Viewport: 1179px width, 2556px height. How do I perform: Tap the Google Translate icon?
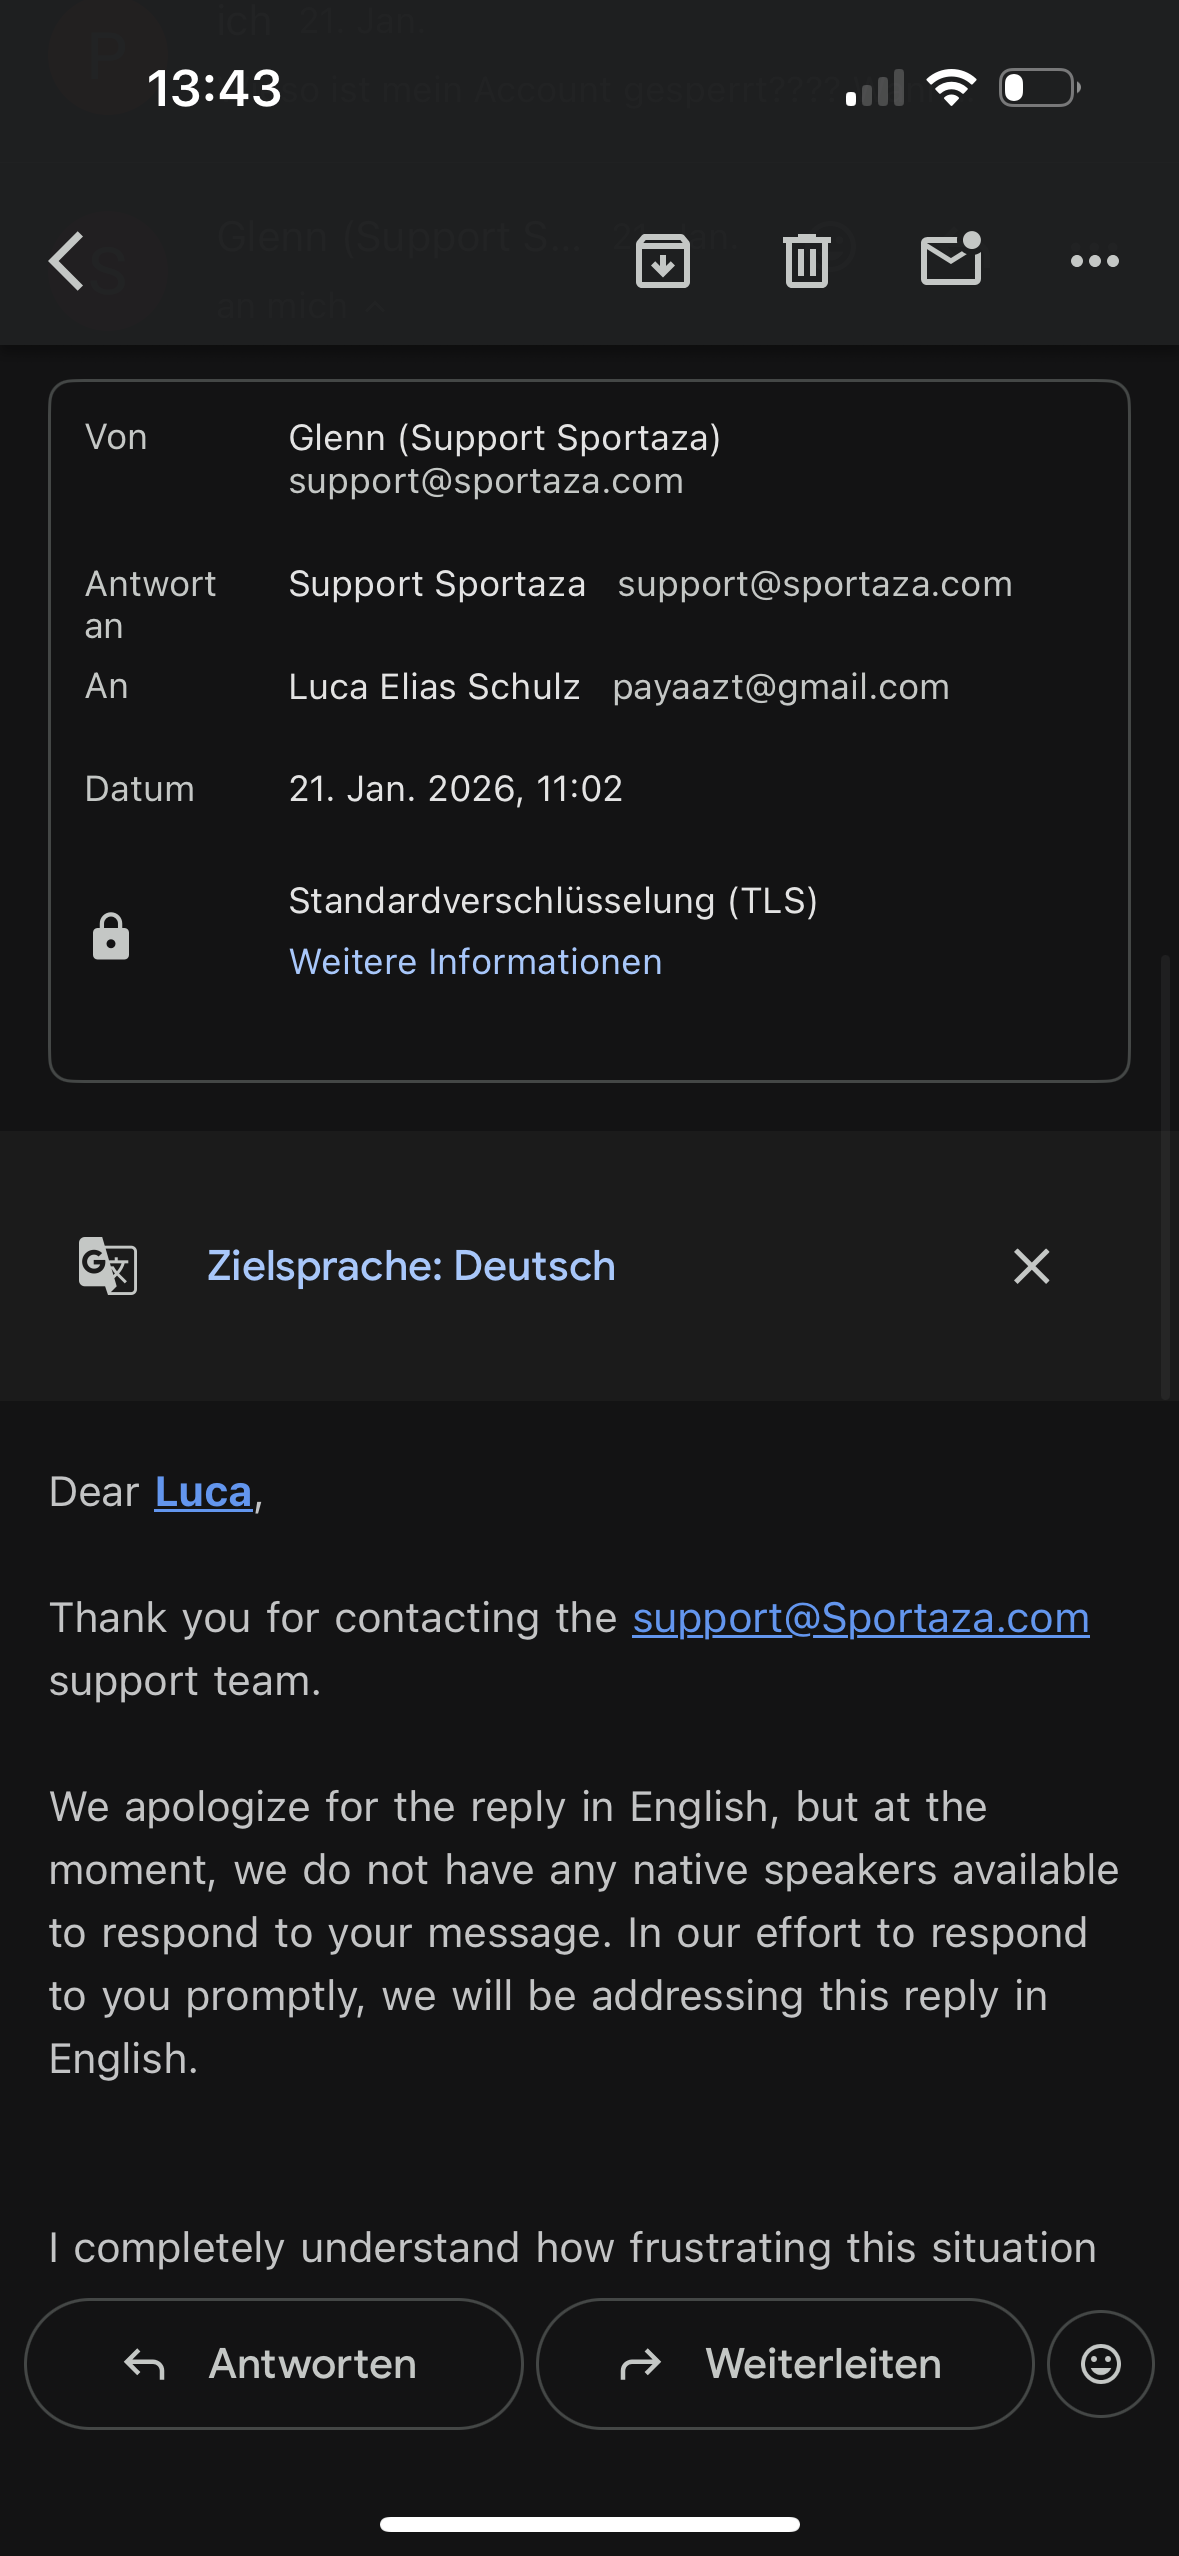coord(108,1266)
